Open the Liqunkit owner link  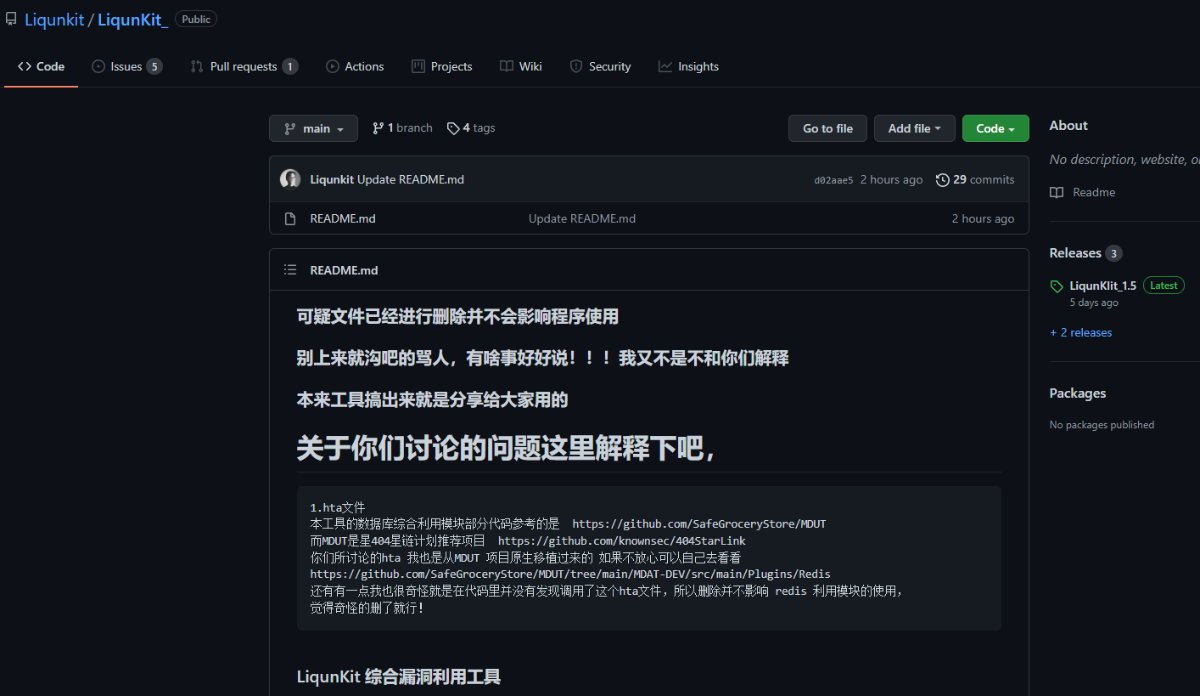(x=54, y=20)
